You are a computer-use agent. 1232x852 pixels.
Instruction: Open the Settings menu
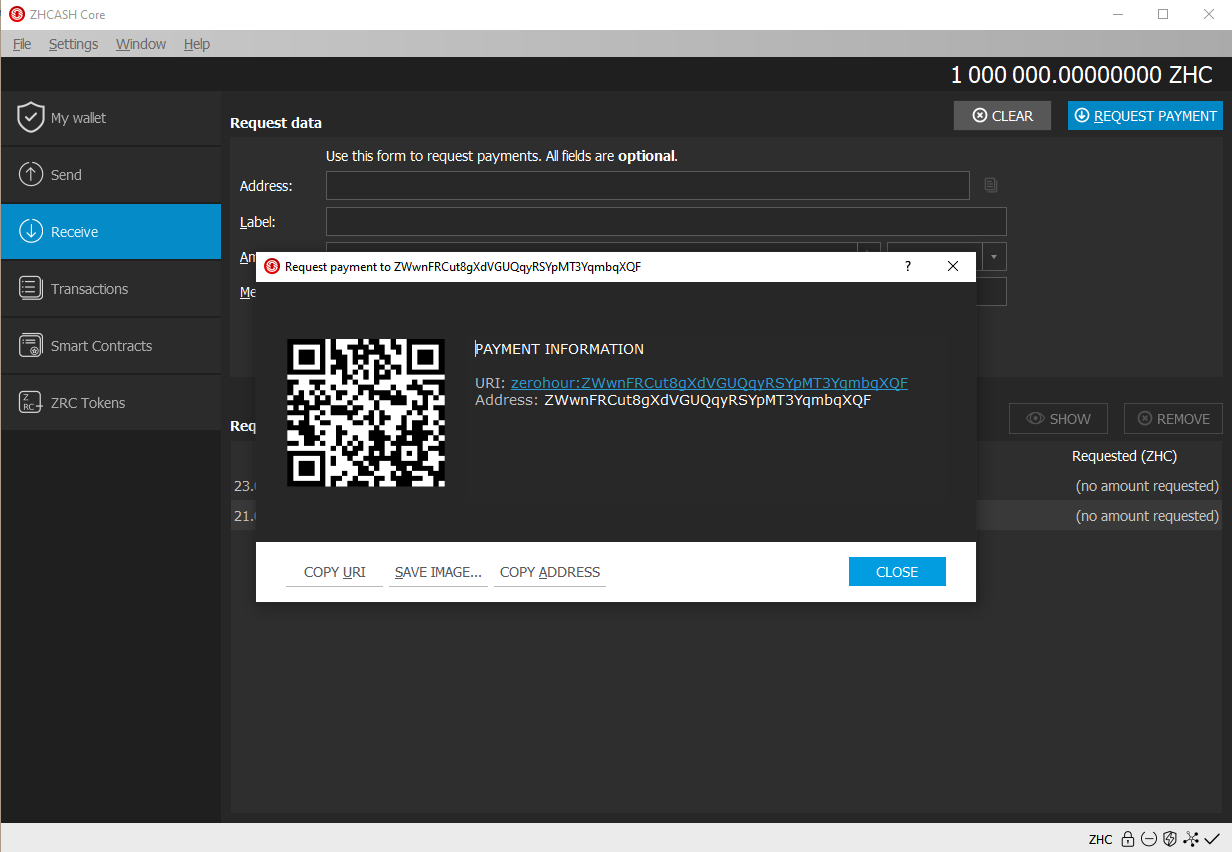73,44
